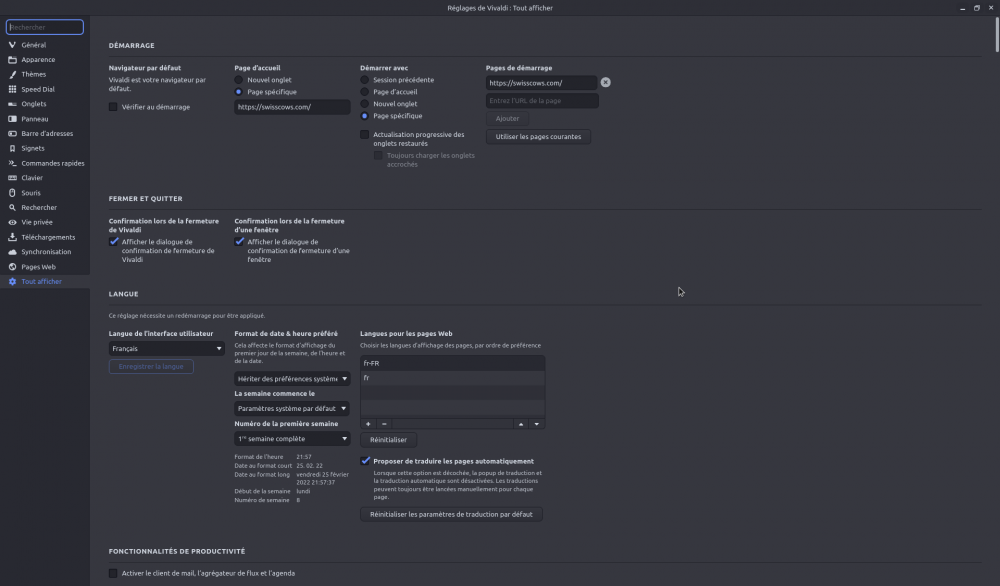Open the 1re semaine complète dropdown

pos(292,439)
